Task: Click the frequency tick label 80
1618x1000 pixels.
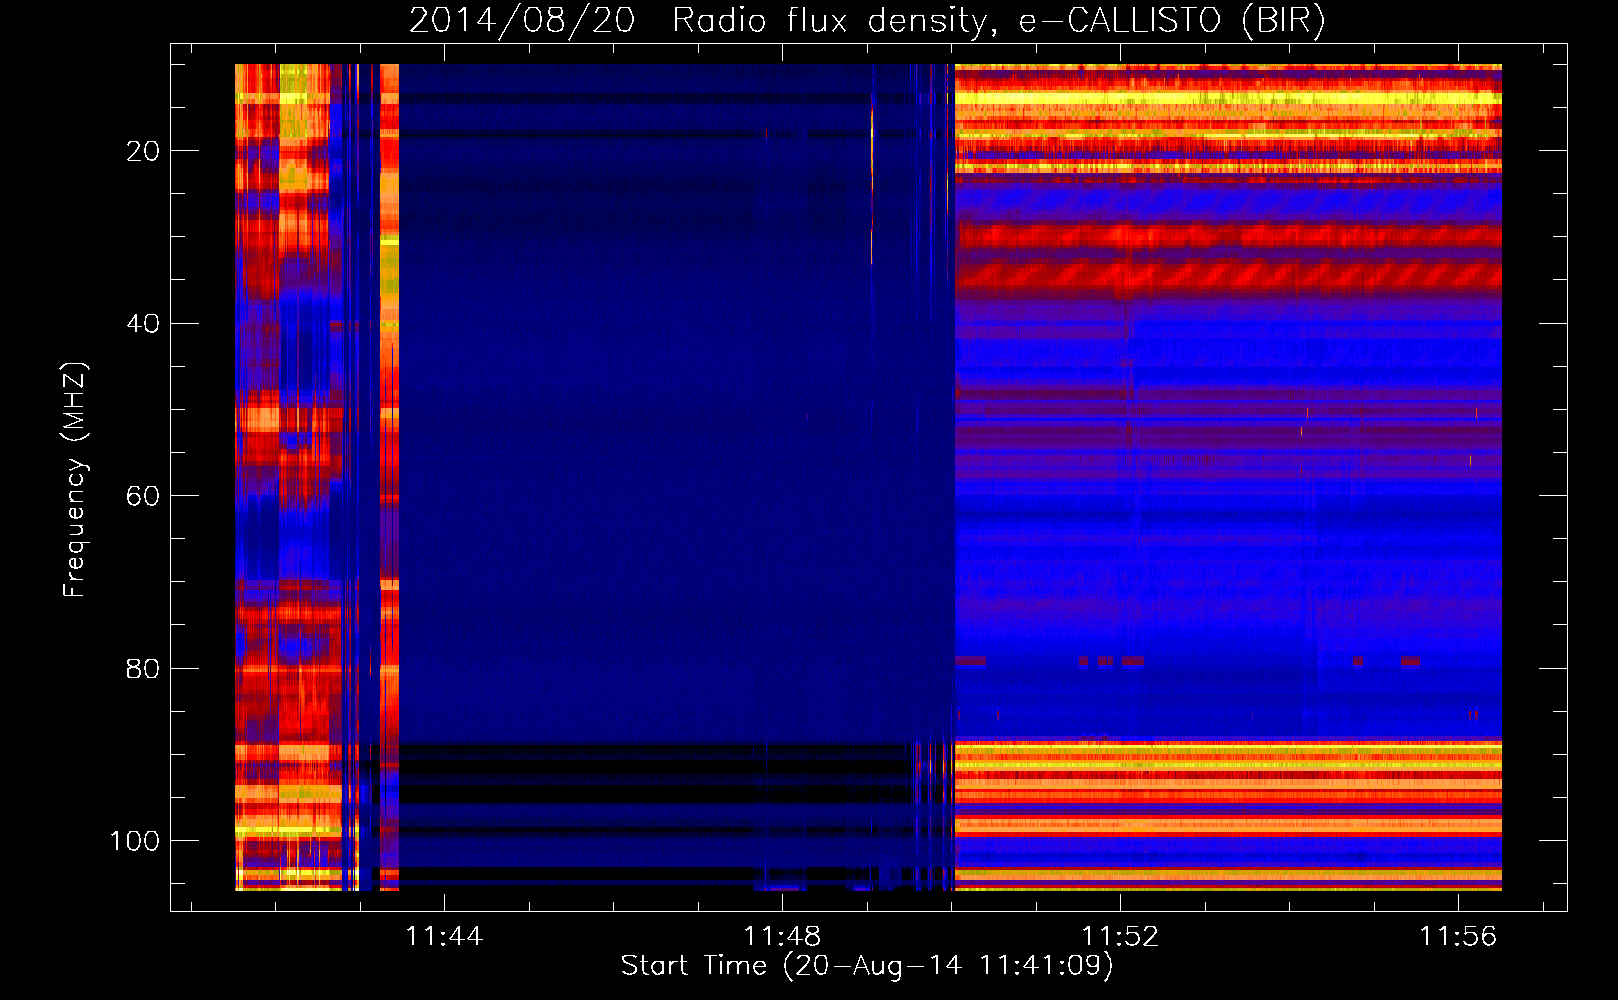Action: click(143, 669)
